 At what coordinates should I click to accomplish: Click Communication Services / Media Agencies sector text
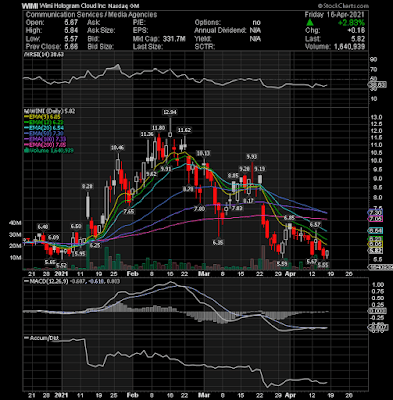[x=91, y=15]
